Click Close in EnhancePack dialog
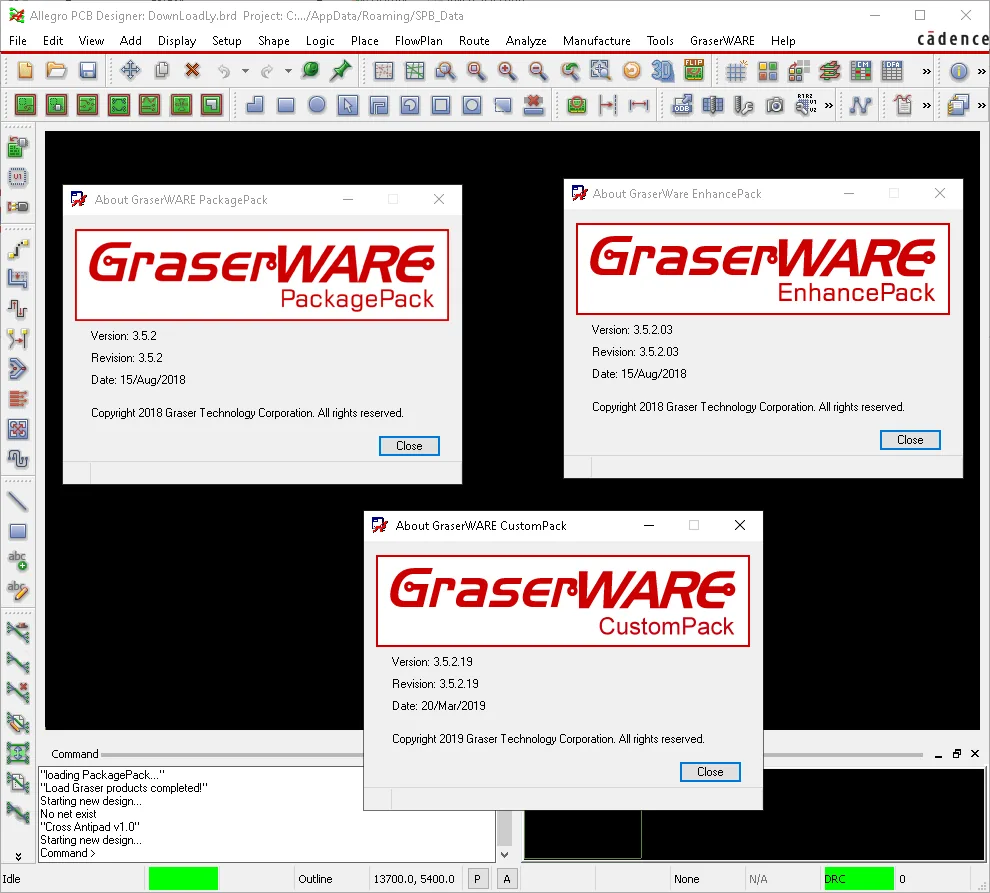 pyautogui.click(x=910, y=440)
